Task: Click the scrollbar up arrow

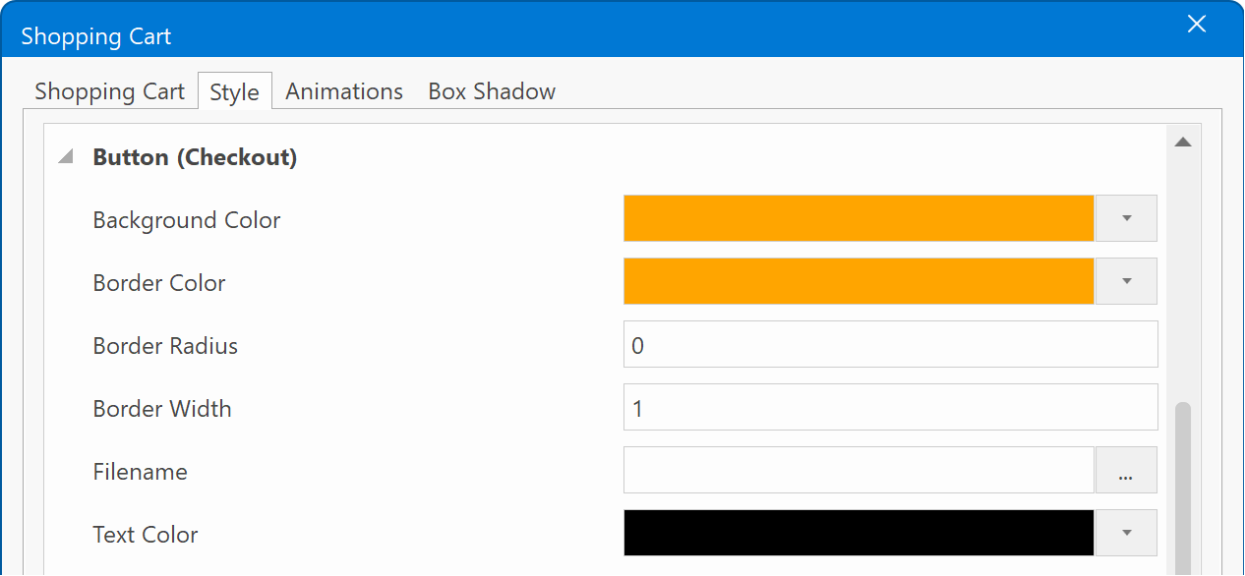Action: tap(1183, 142)
